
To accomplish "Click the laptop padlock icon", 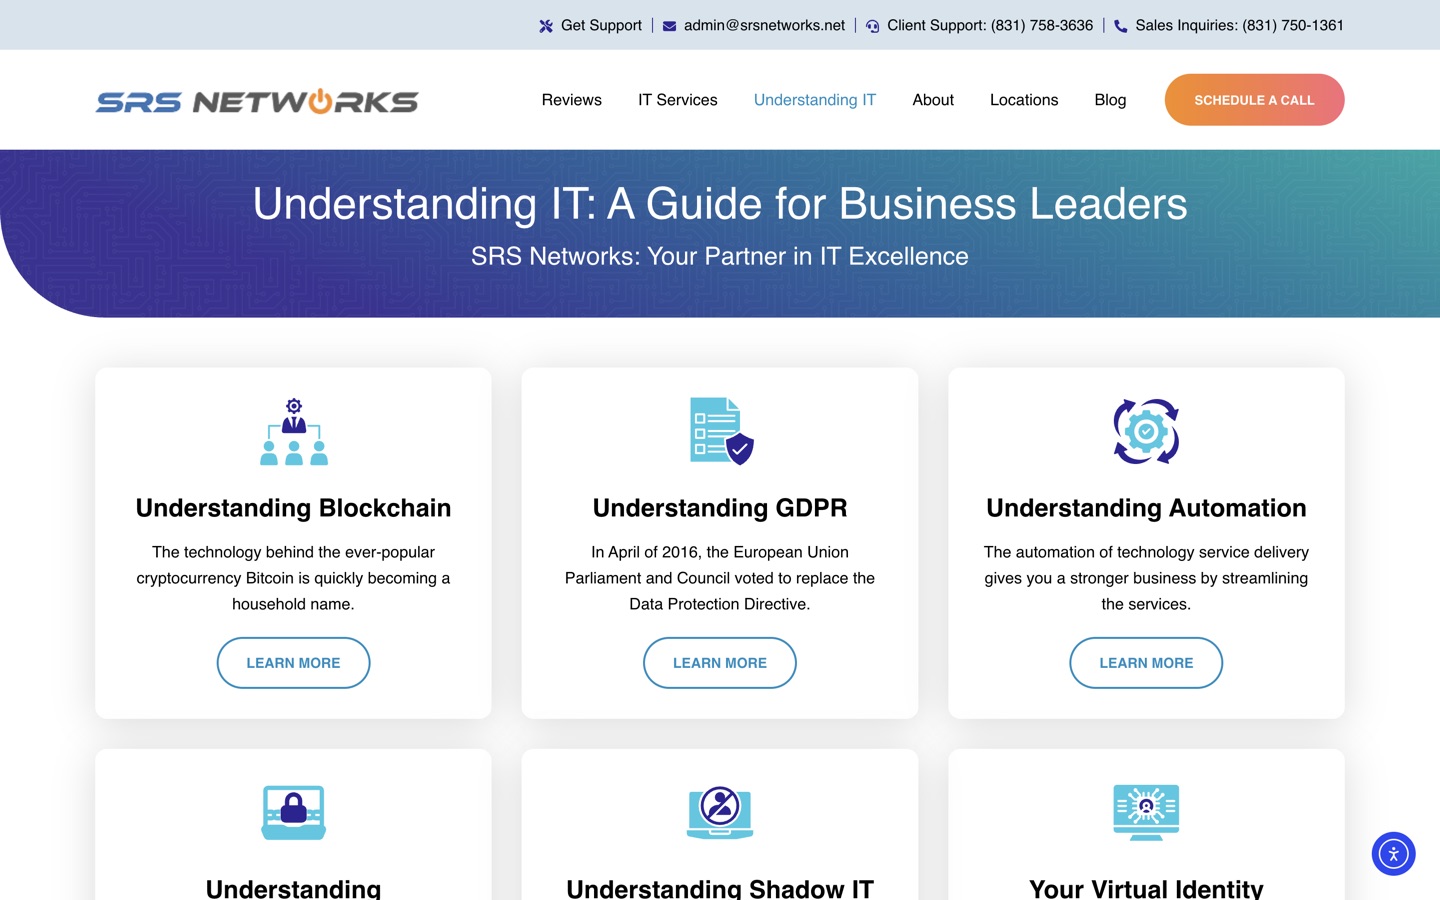I will coord(293,812).
